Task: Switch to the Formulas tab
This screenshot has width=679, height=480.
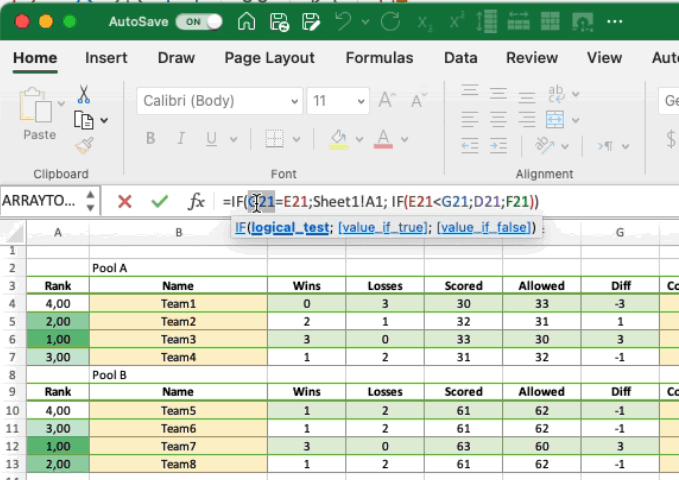Action: point(379,58)
